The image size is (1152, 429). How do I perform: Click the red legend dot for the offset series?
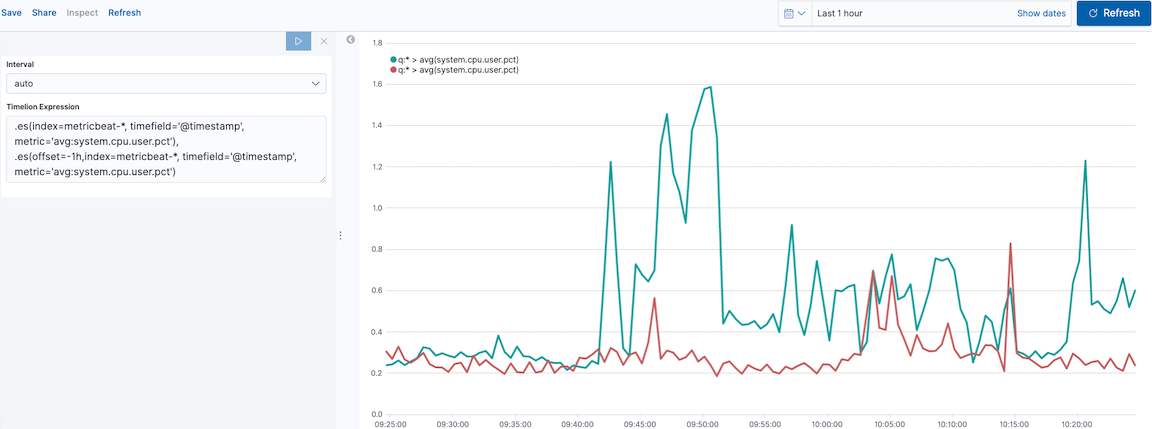point(393,70)
